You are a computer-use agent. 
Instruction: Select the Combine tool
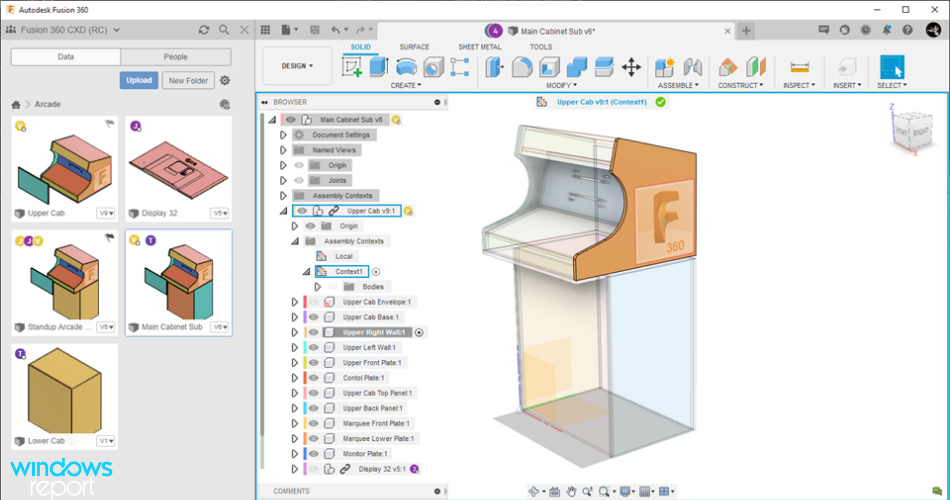(577, 67)
